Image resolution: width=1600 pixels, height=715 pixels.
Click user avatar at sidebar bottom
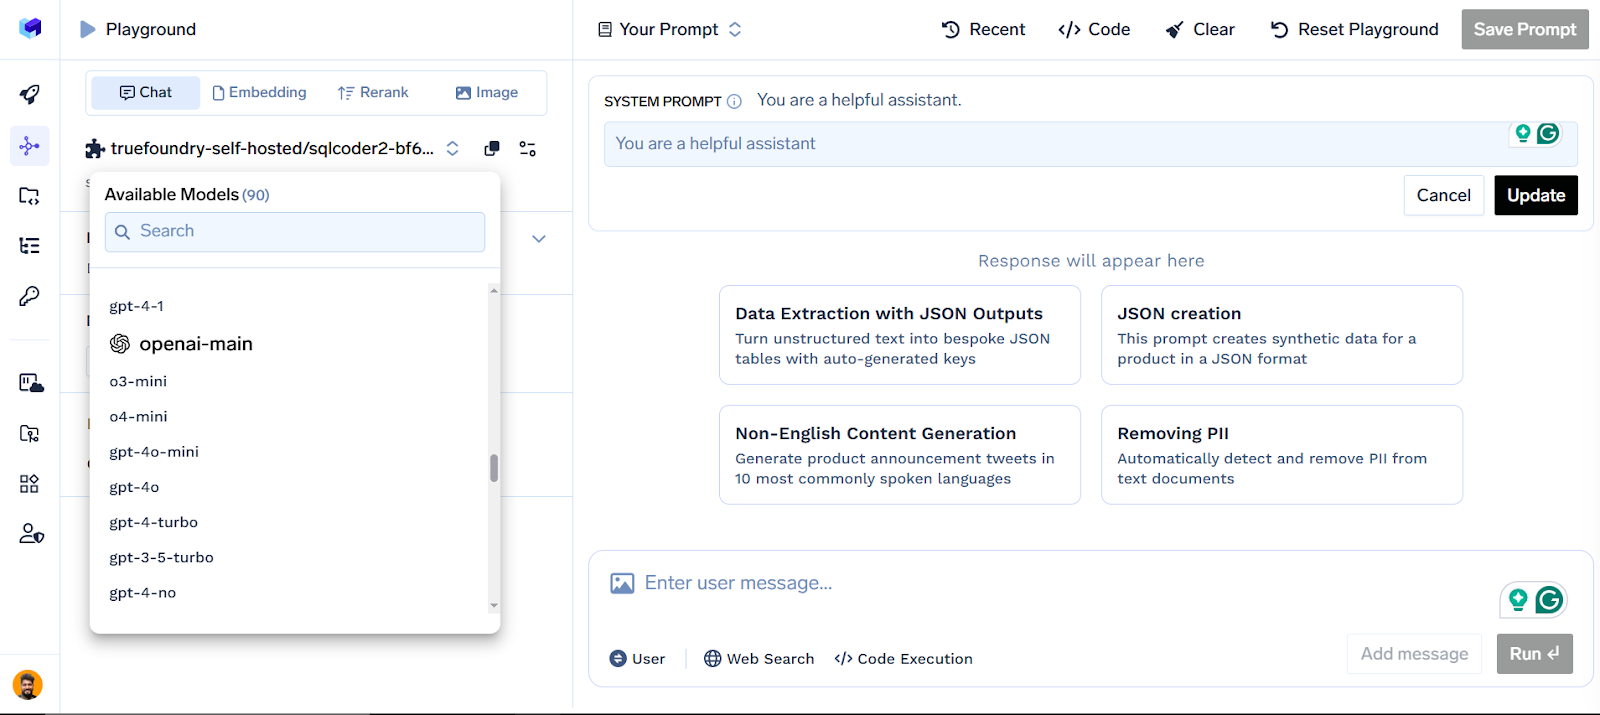[28, 685]
